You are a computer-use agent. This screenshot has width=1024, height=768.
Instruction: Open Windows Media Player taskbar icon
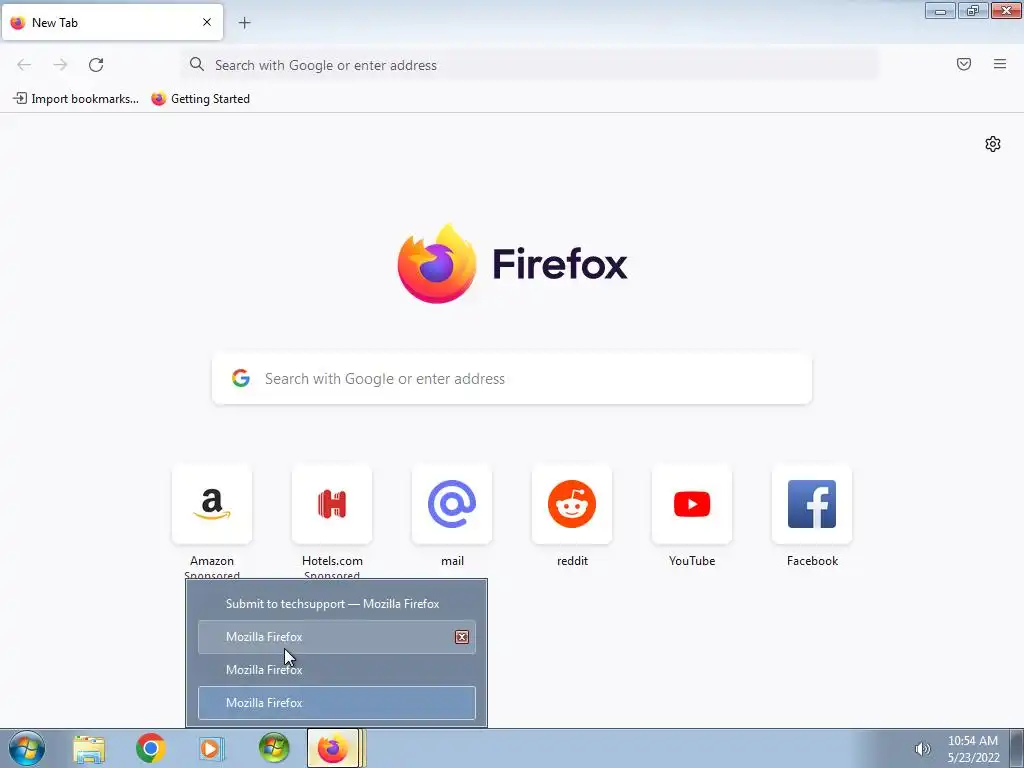[212, 748]
